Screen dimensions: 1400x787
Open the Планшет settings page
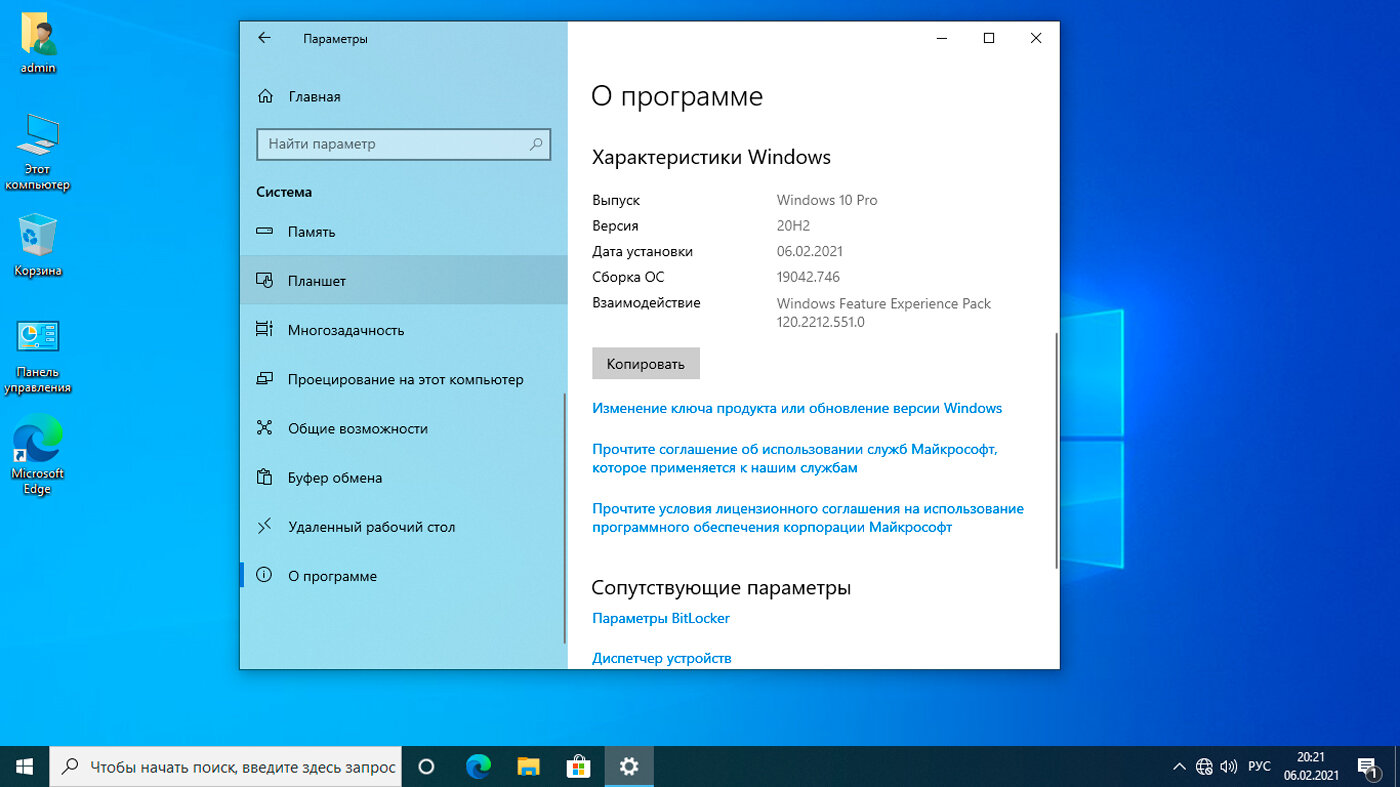(403, 281)
